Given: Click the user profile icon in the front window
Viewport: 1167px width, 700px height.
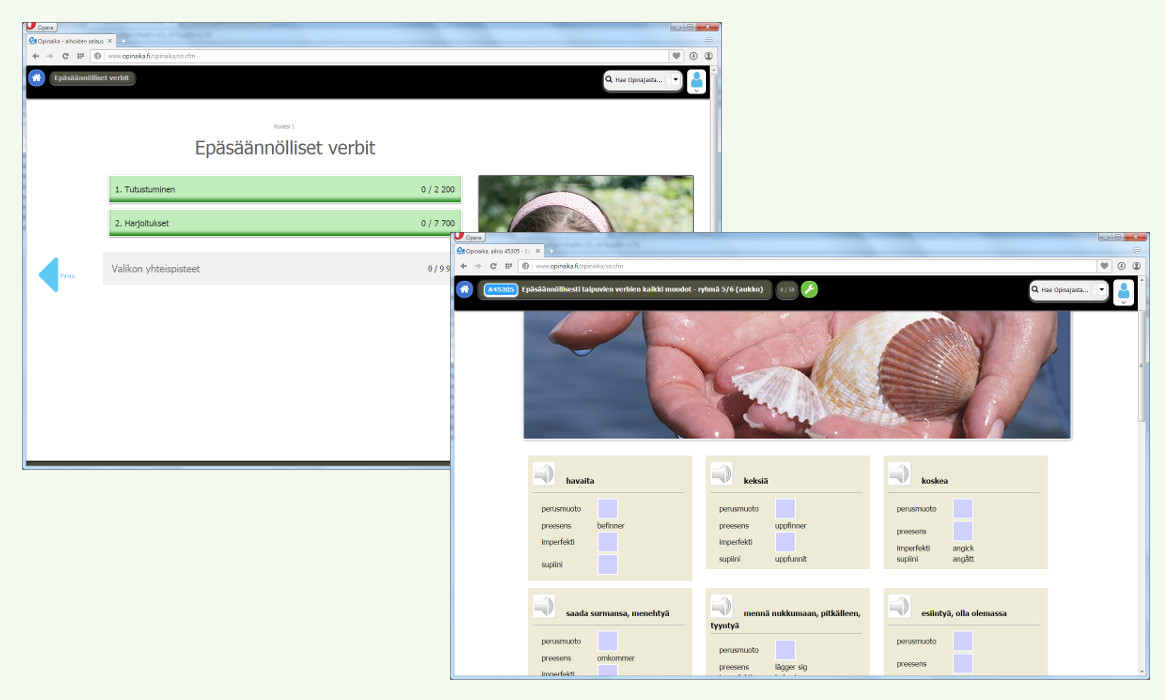Looking at the screenshot, I should [x=1124, y=291].
